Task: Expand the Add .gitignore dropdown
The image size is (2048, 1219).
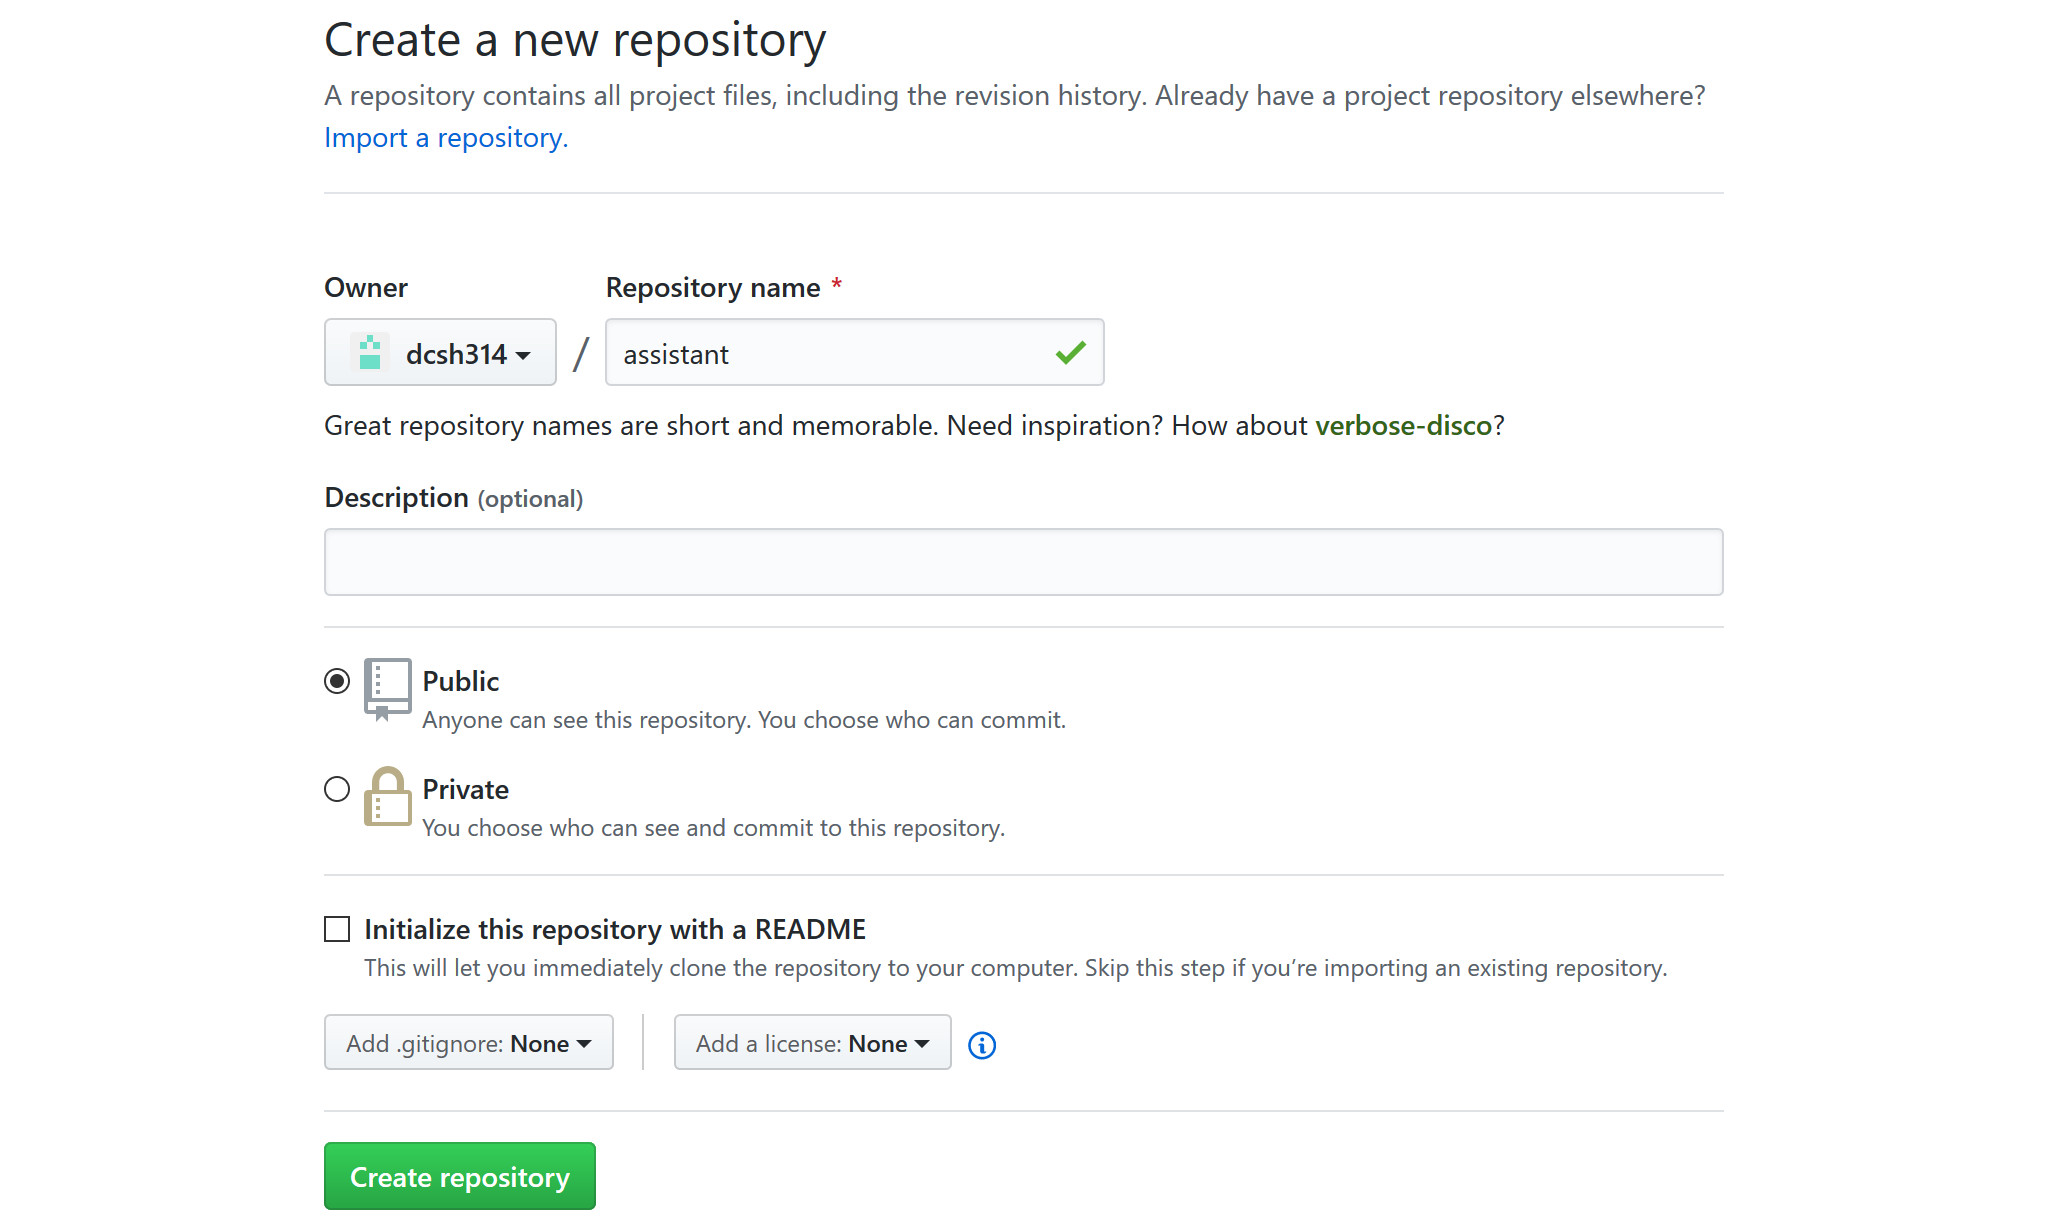Action: (x=468, y=1043)
